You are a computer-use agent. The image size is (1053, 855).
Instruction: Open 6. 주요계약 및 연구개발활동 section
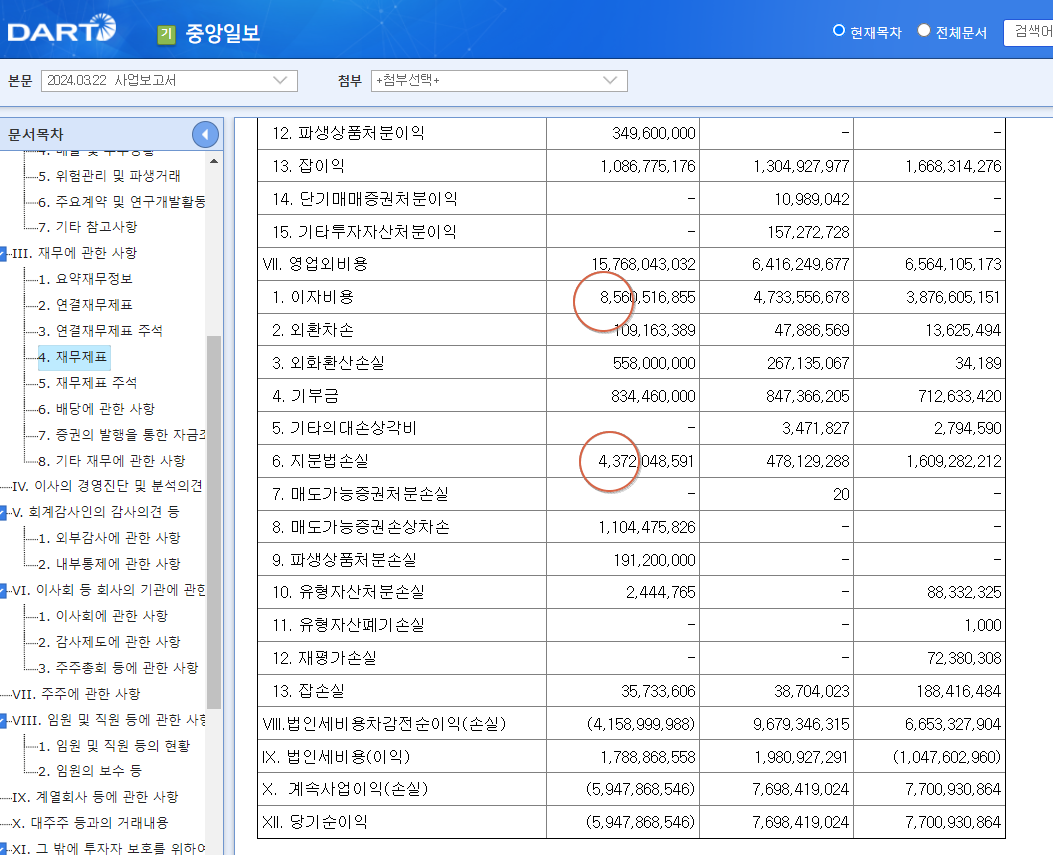(122, 201)
